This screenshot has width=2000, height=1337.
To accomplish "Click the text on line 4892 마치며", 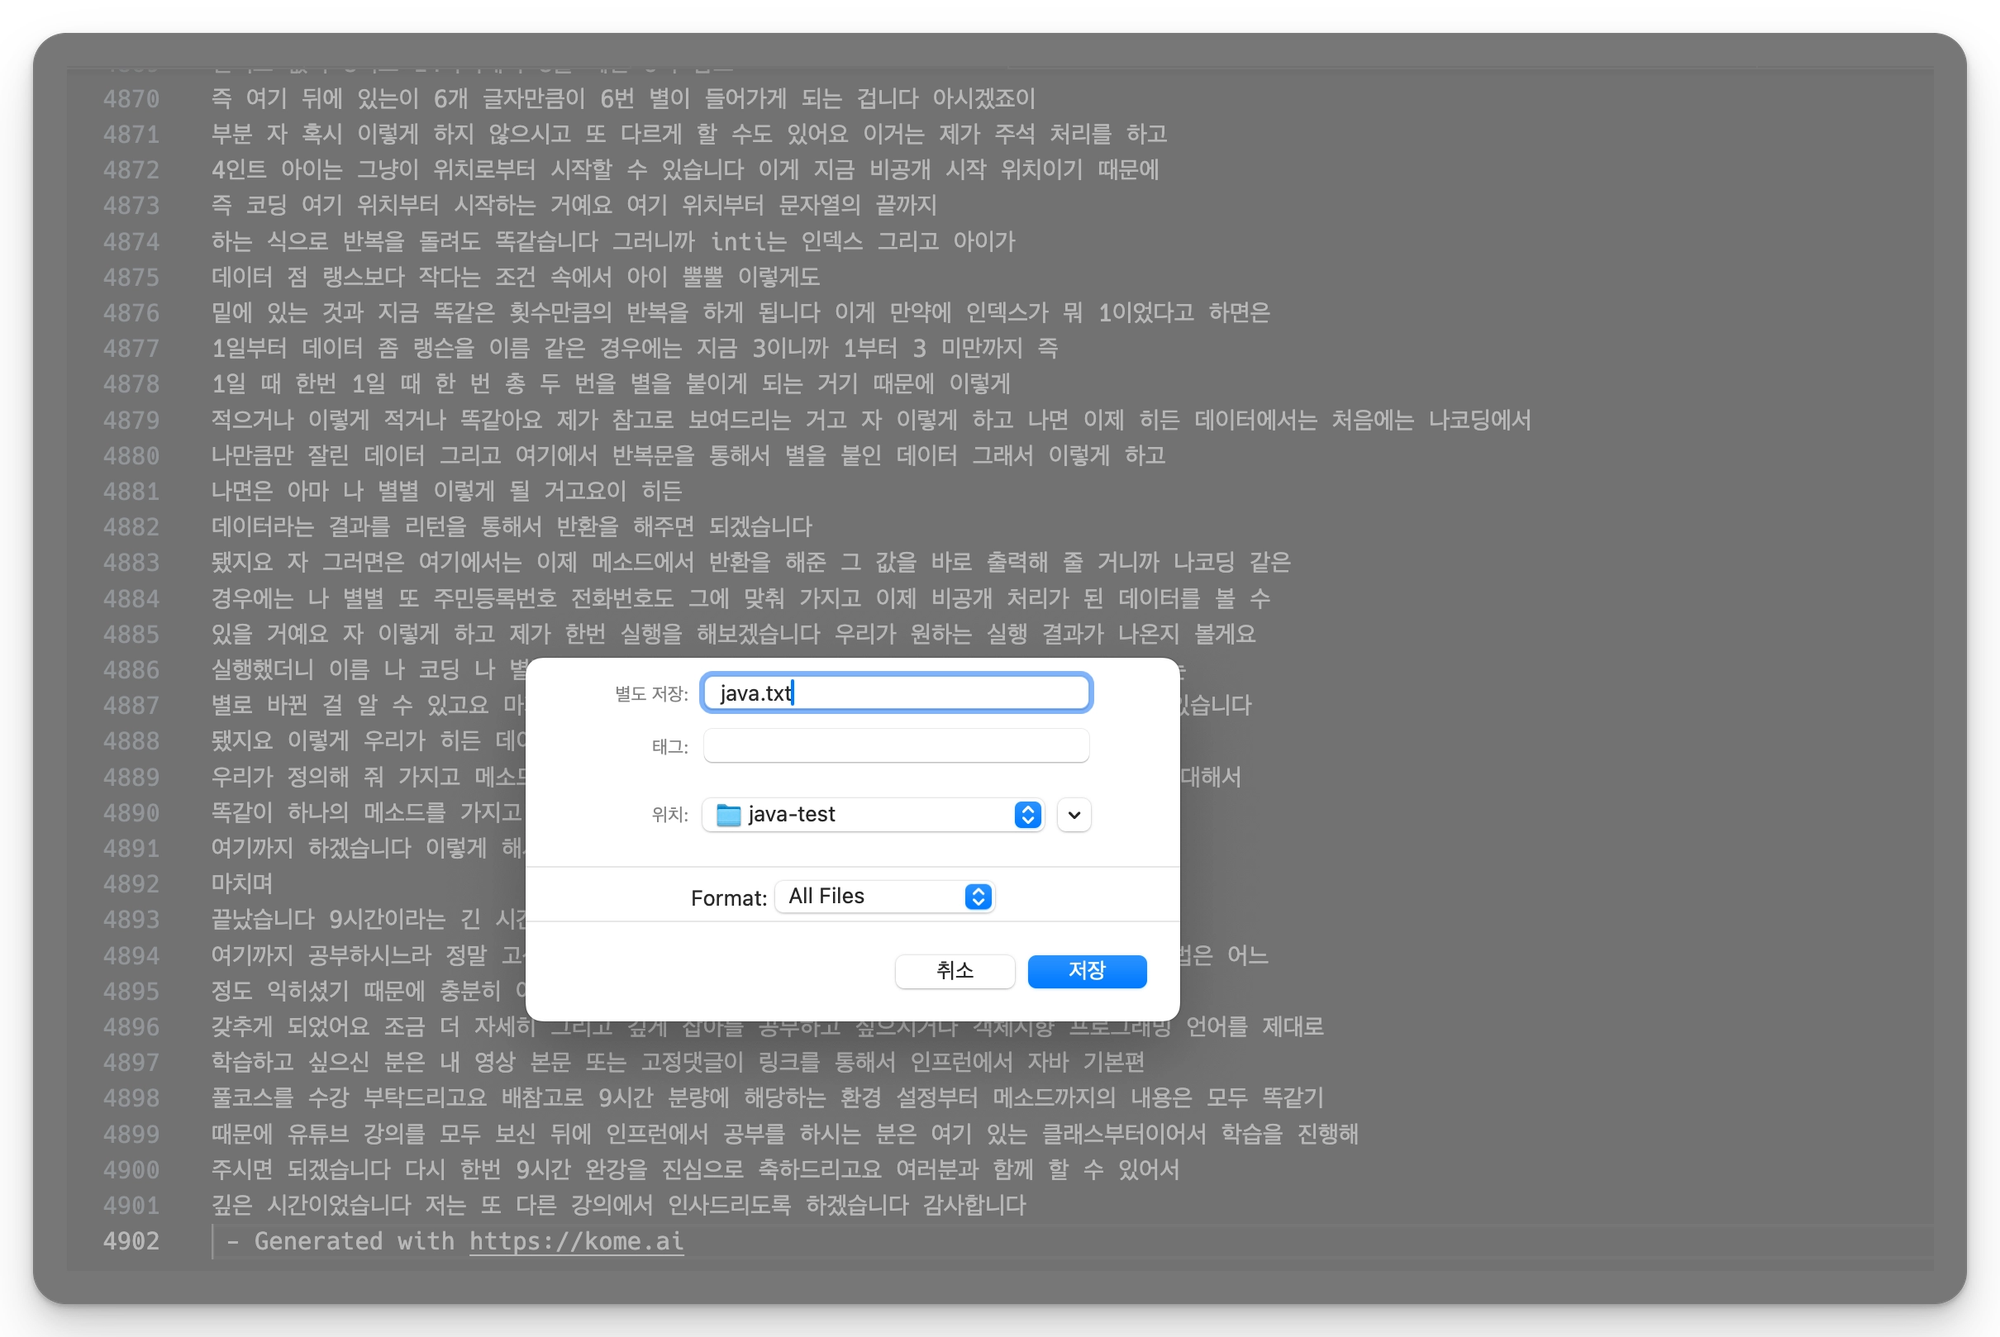I will click(x=242, y=884).
